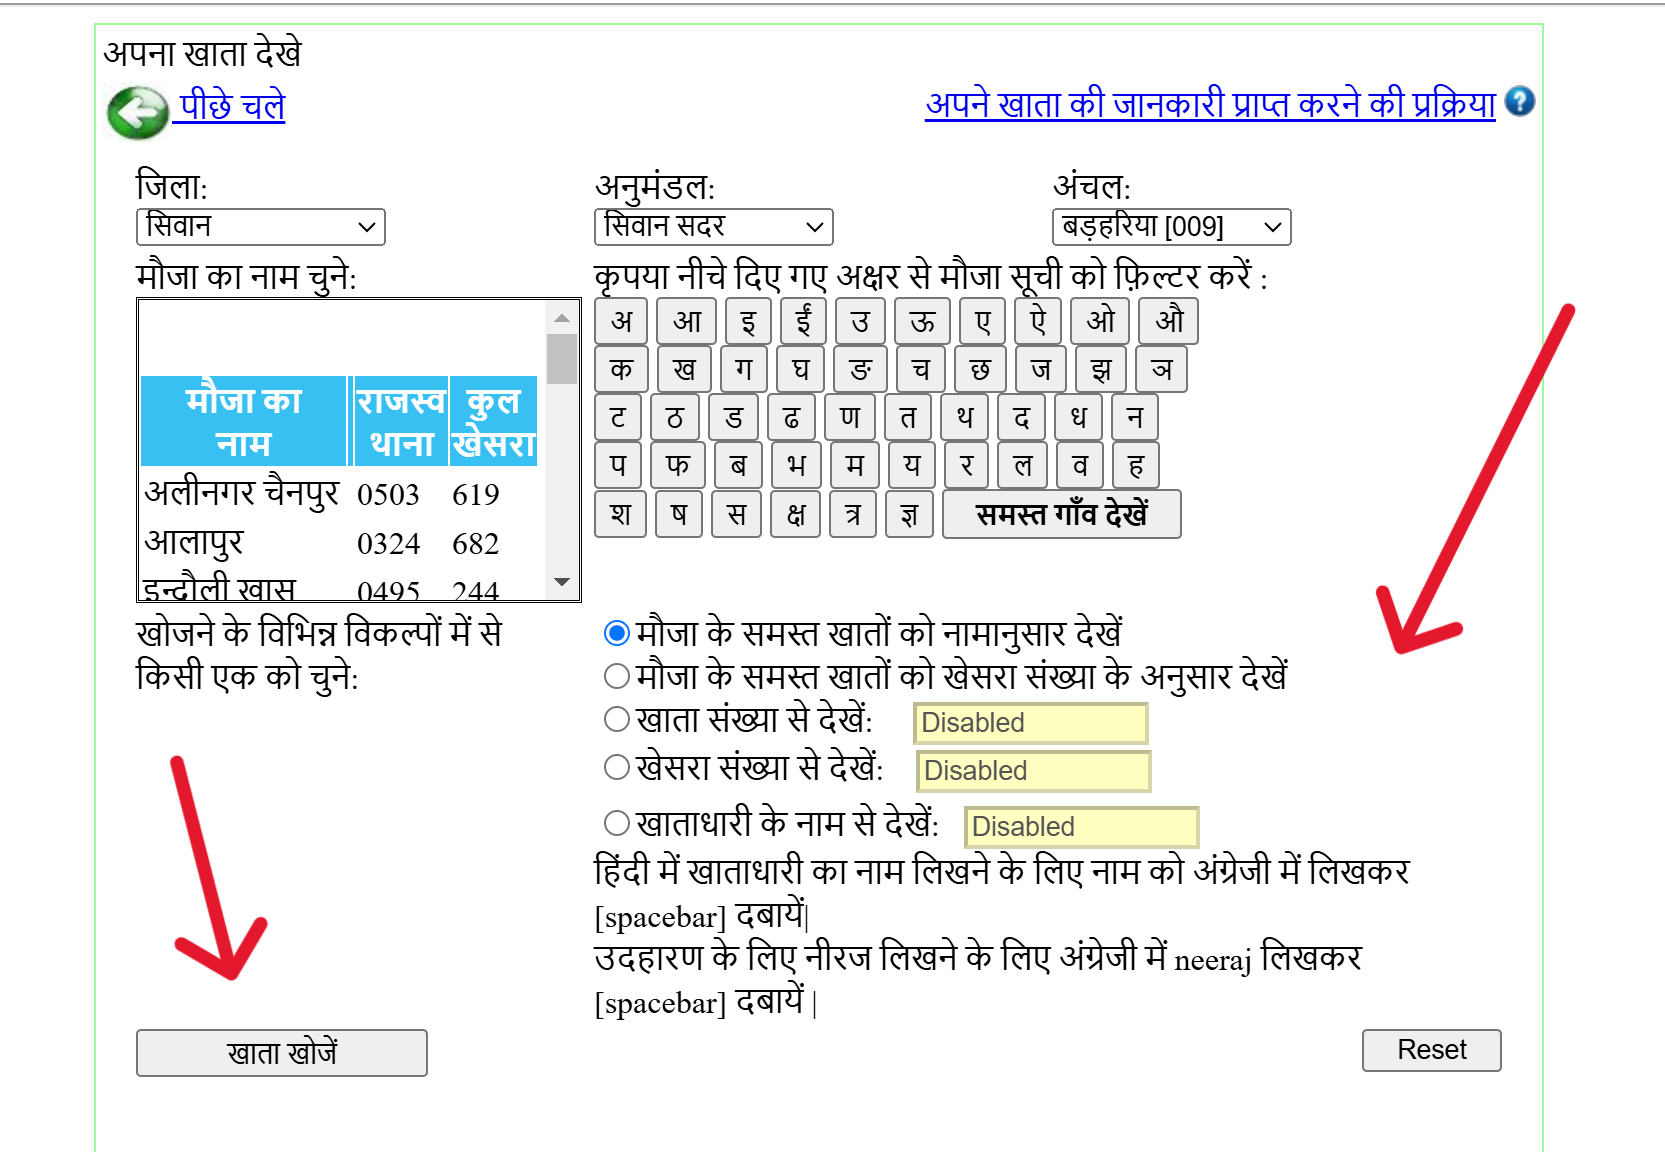Filter mauja list by letter ऊ
Viewport: 1665px width, 1152px height.
[922, 321]
